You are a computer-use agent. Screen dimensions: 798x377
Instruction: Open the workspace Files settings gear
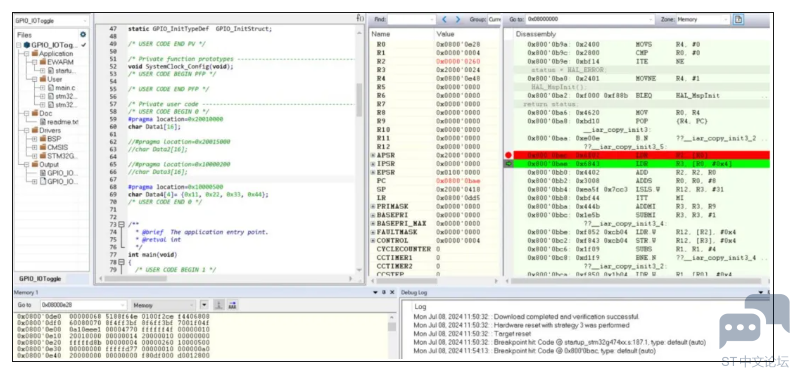pyautogui.click(x=83, y=35)
